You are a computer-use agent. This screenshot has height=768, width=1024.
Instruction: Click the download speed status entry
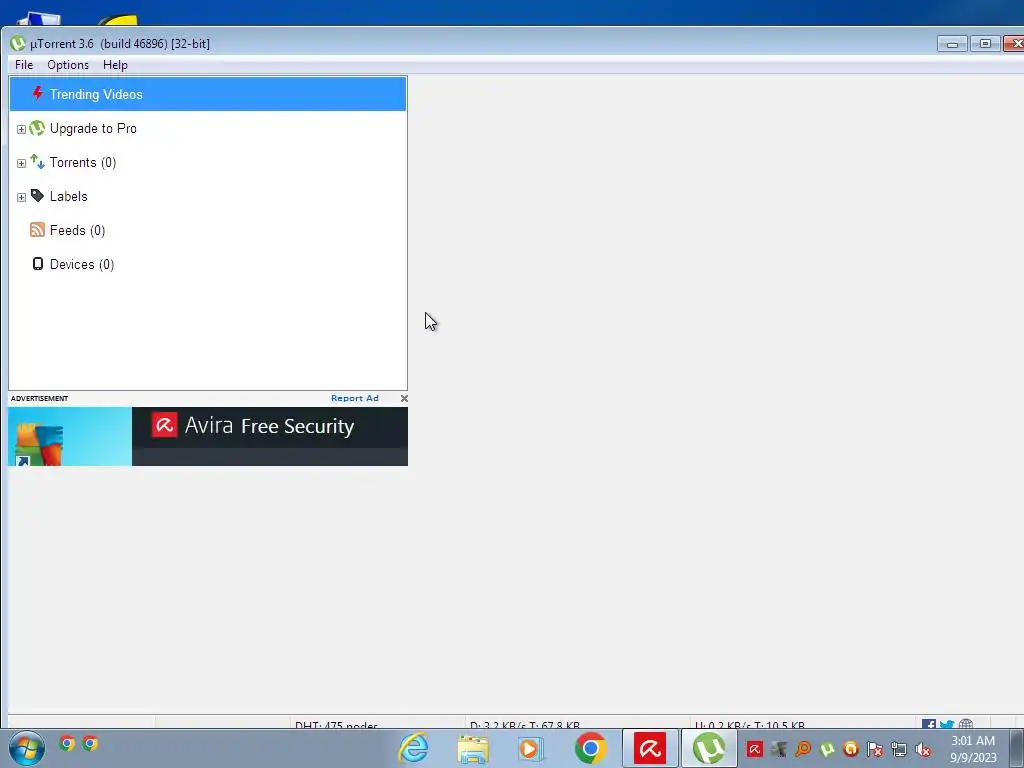click(x=525, y=725)
